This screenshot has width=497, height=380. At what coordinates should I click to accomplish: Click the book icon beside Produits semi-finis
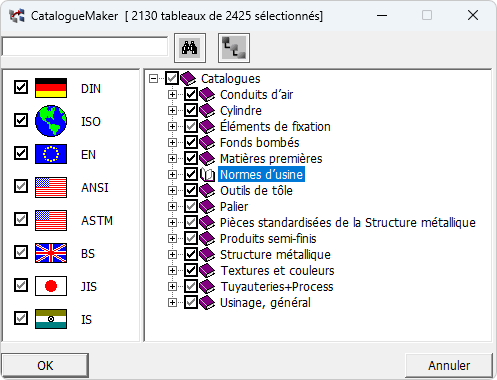207,238
